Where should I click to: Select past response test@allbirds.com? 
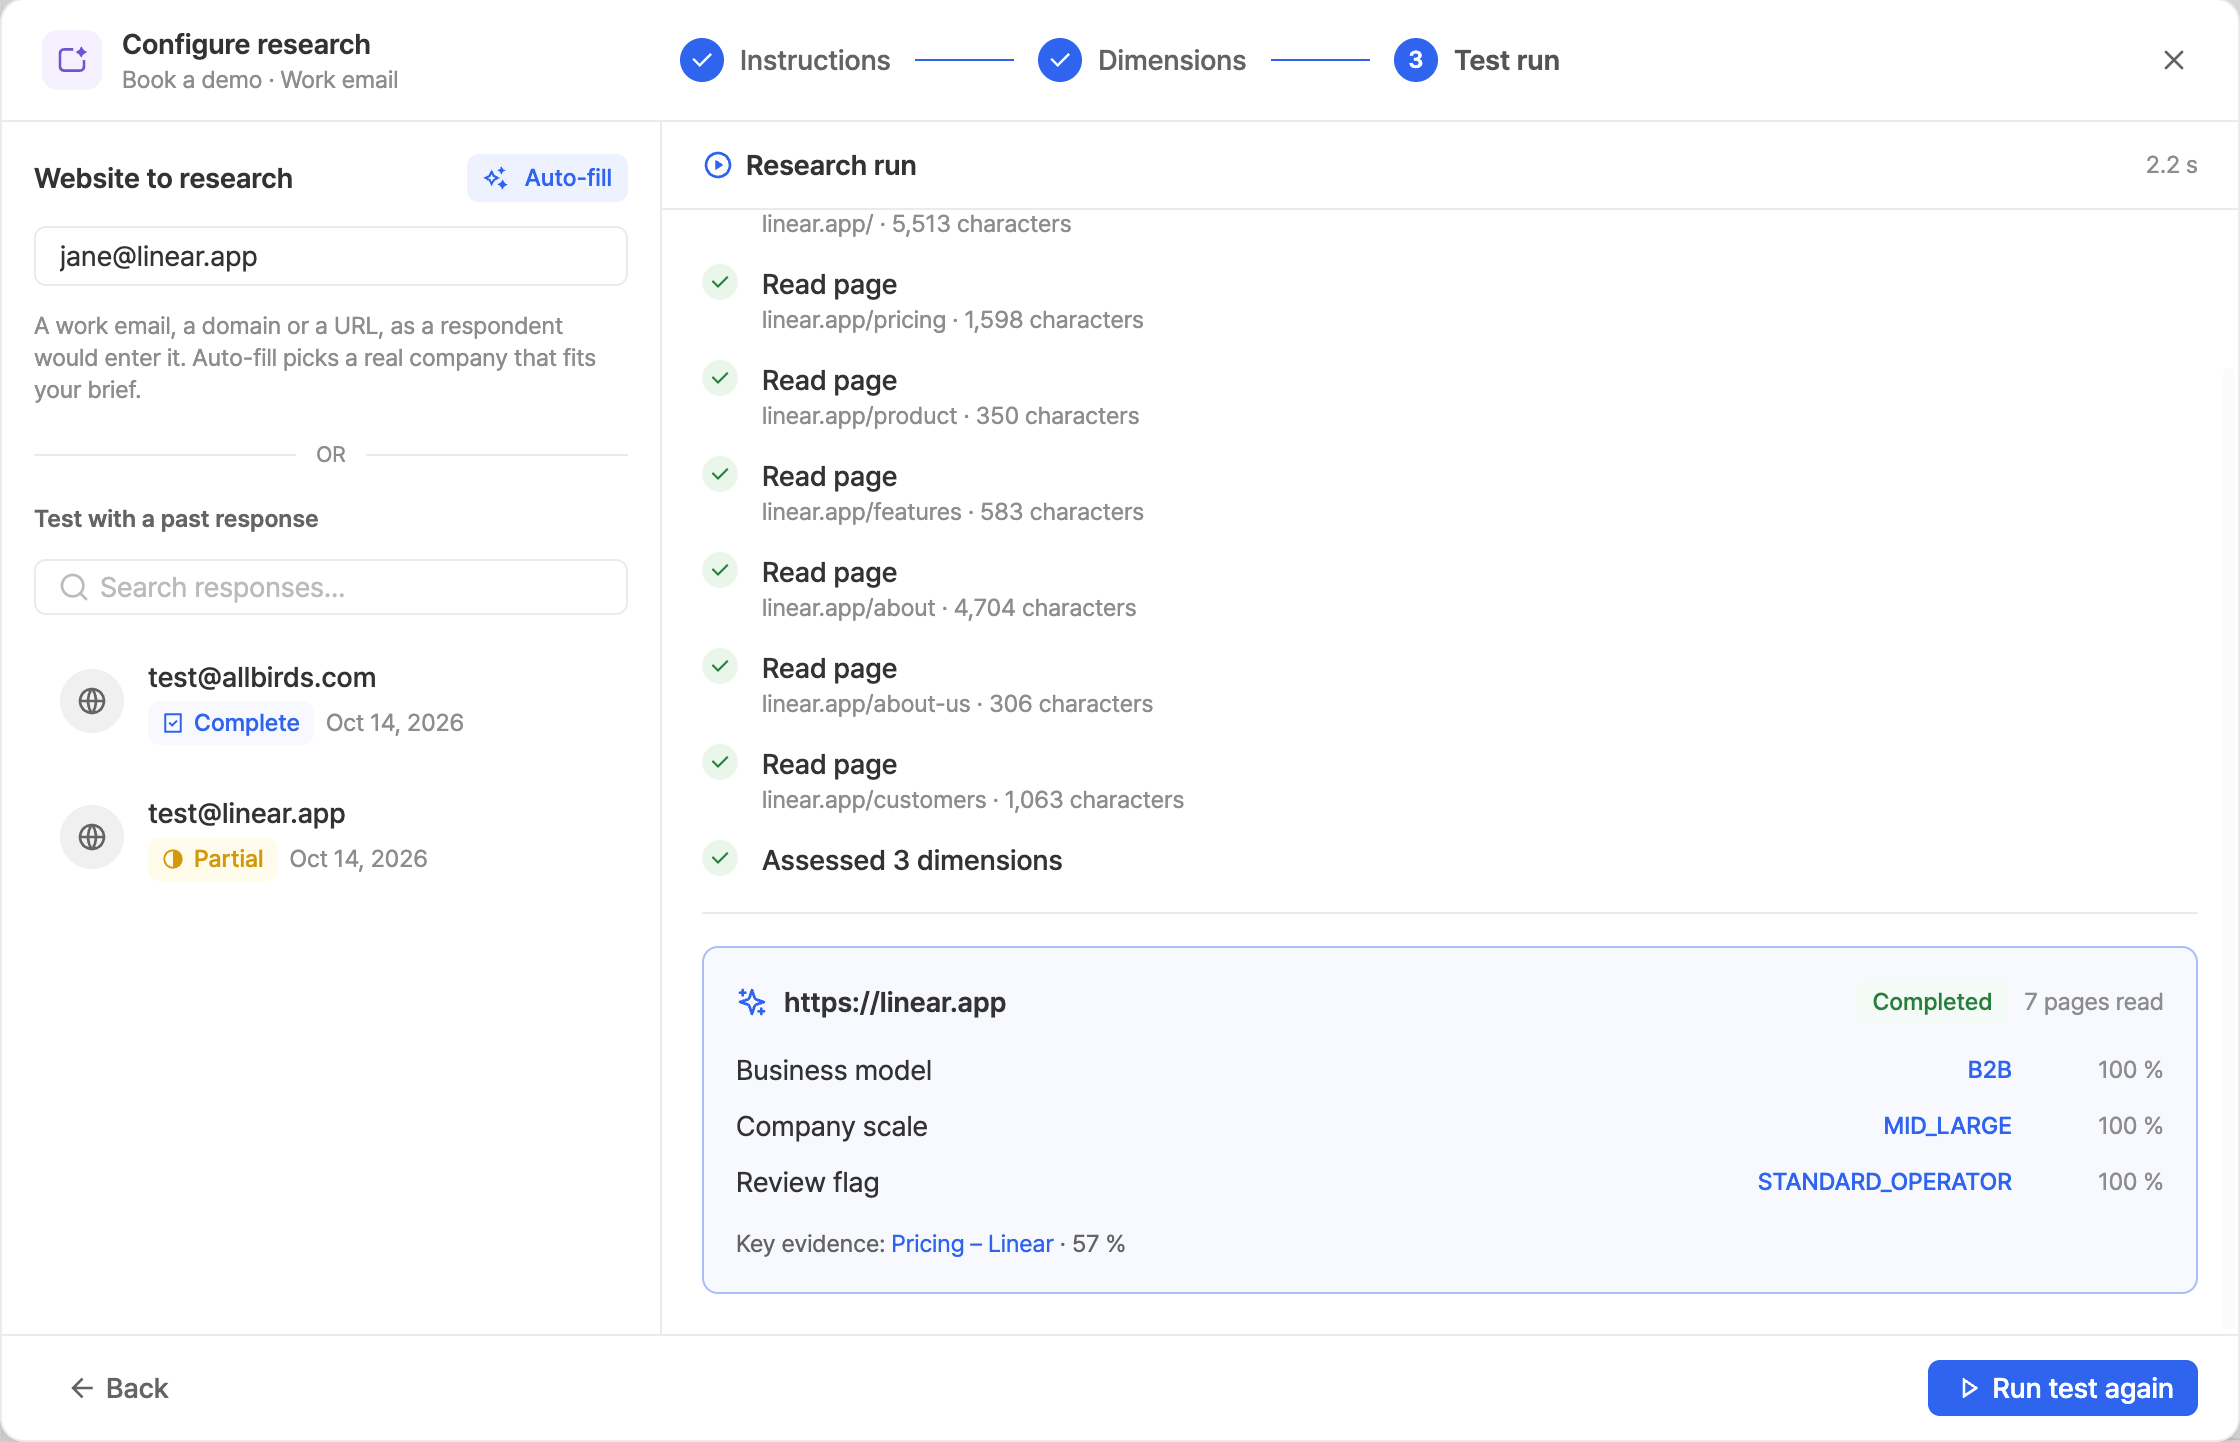(331, 700)
